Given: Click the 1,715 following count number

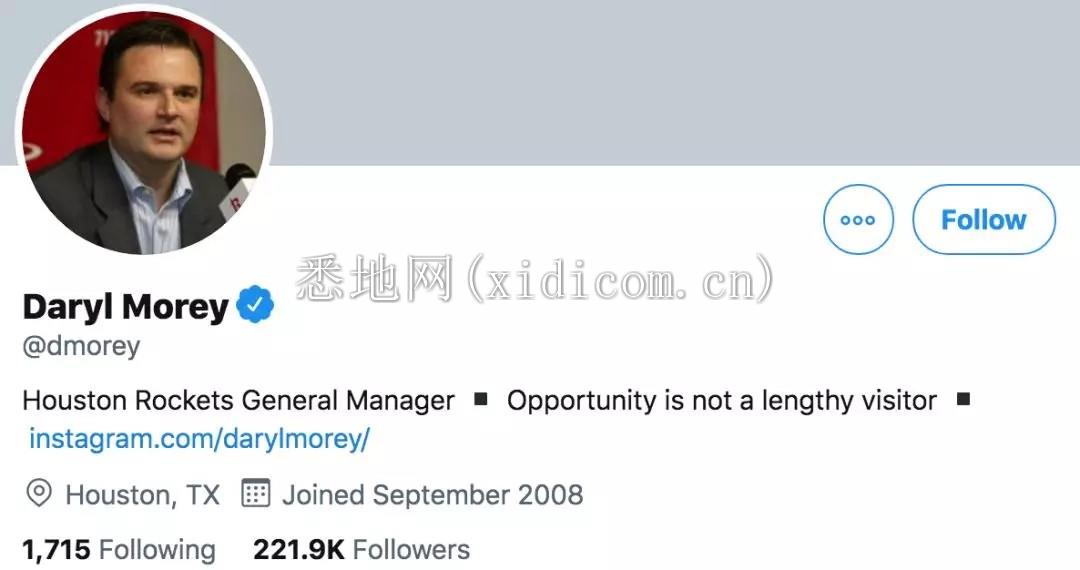Looking at the screenshot, I should [56, 549].
